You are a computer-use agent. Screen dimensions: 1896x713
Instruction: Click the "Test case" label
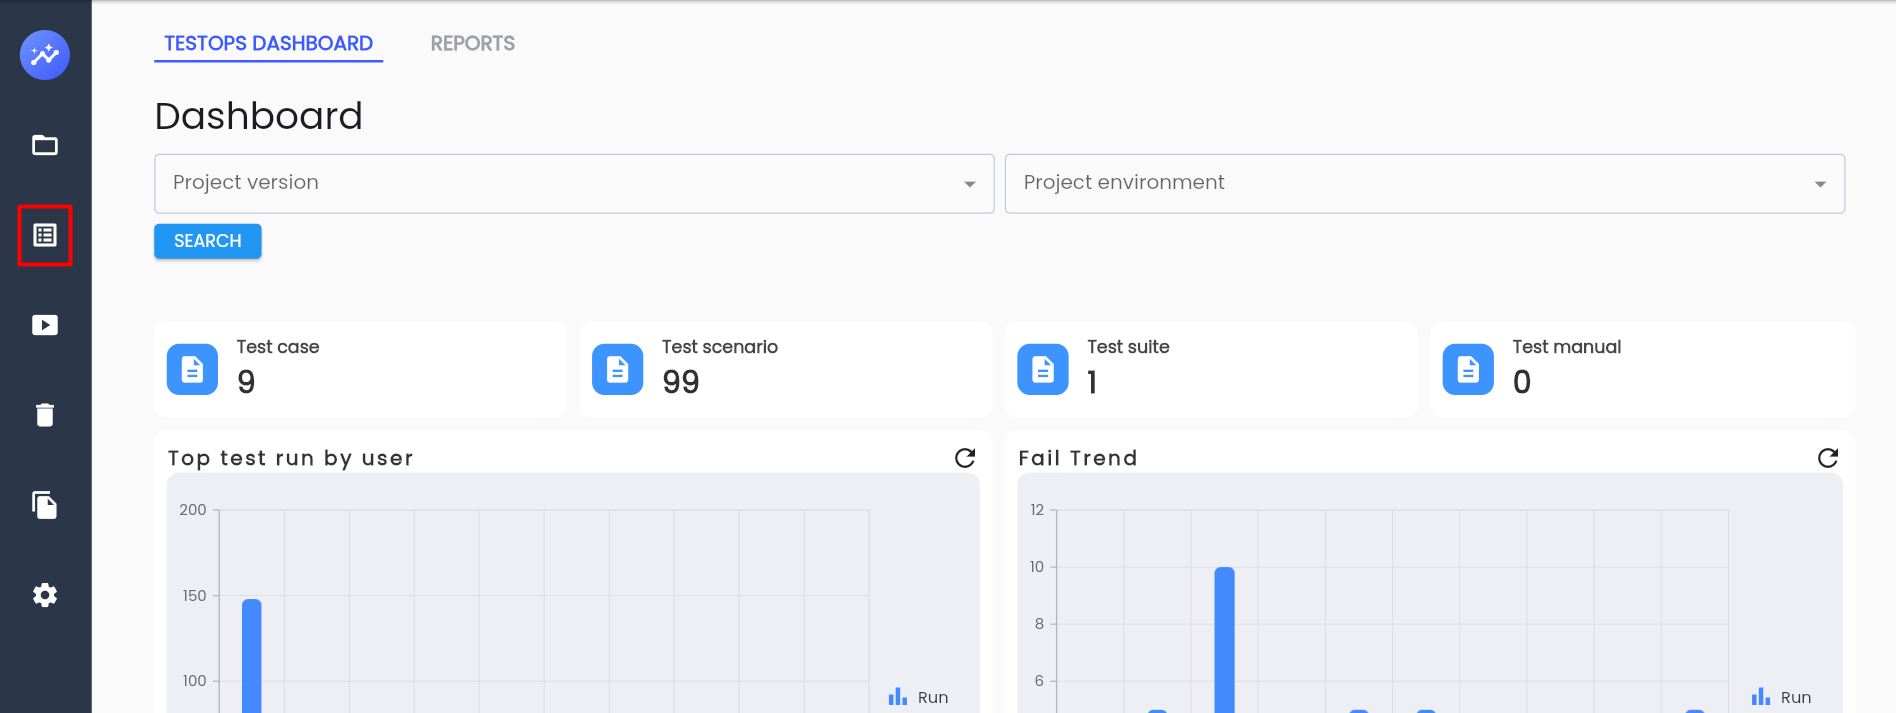pyautogui.click(x=278, y=347)
